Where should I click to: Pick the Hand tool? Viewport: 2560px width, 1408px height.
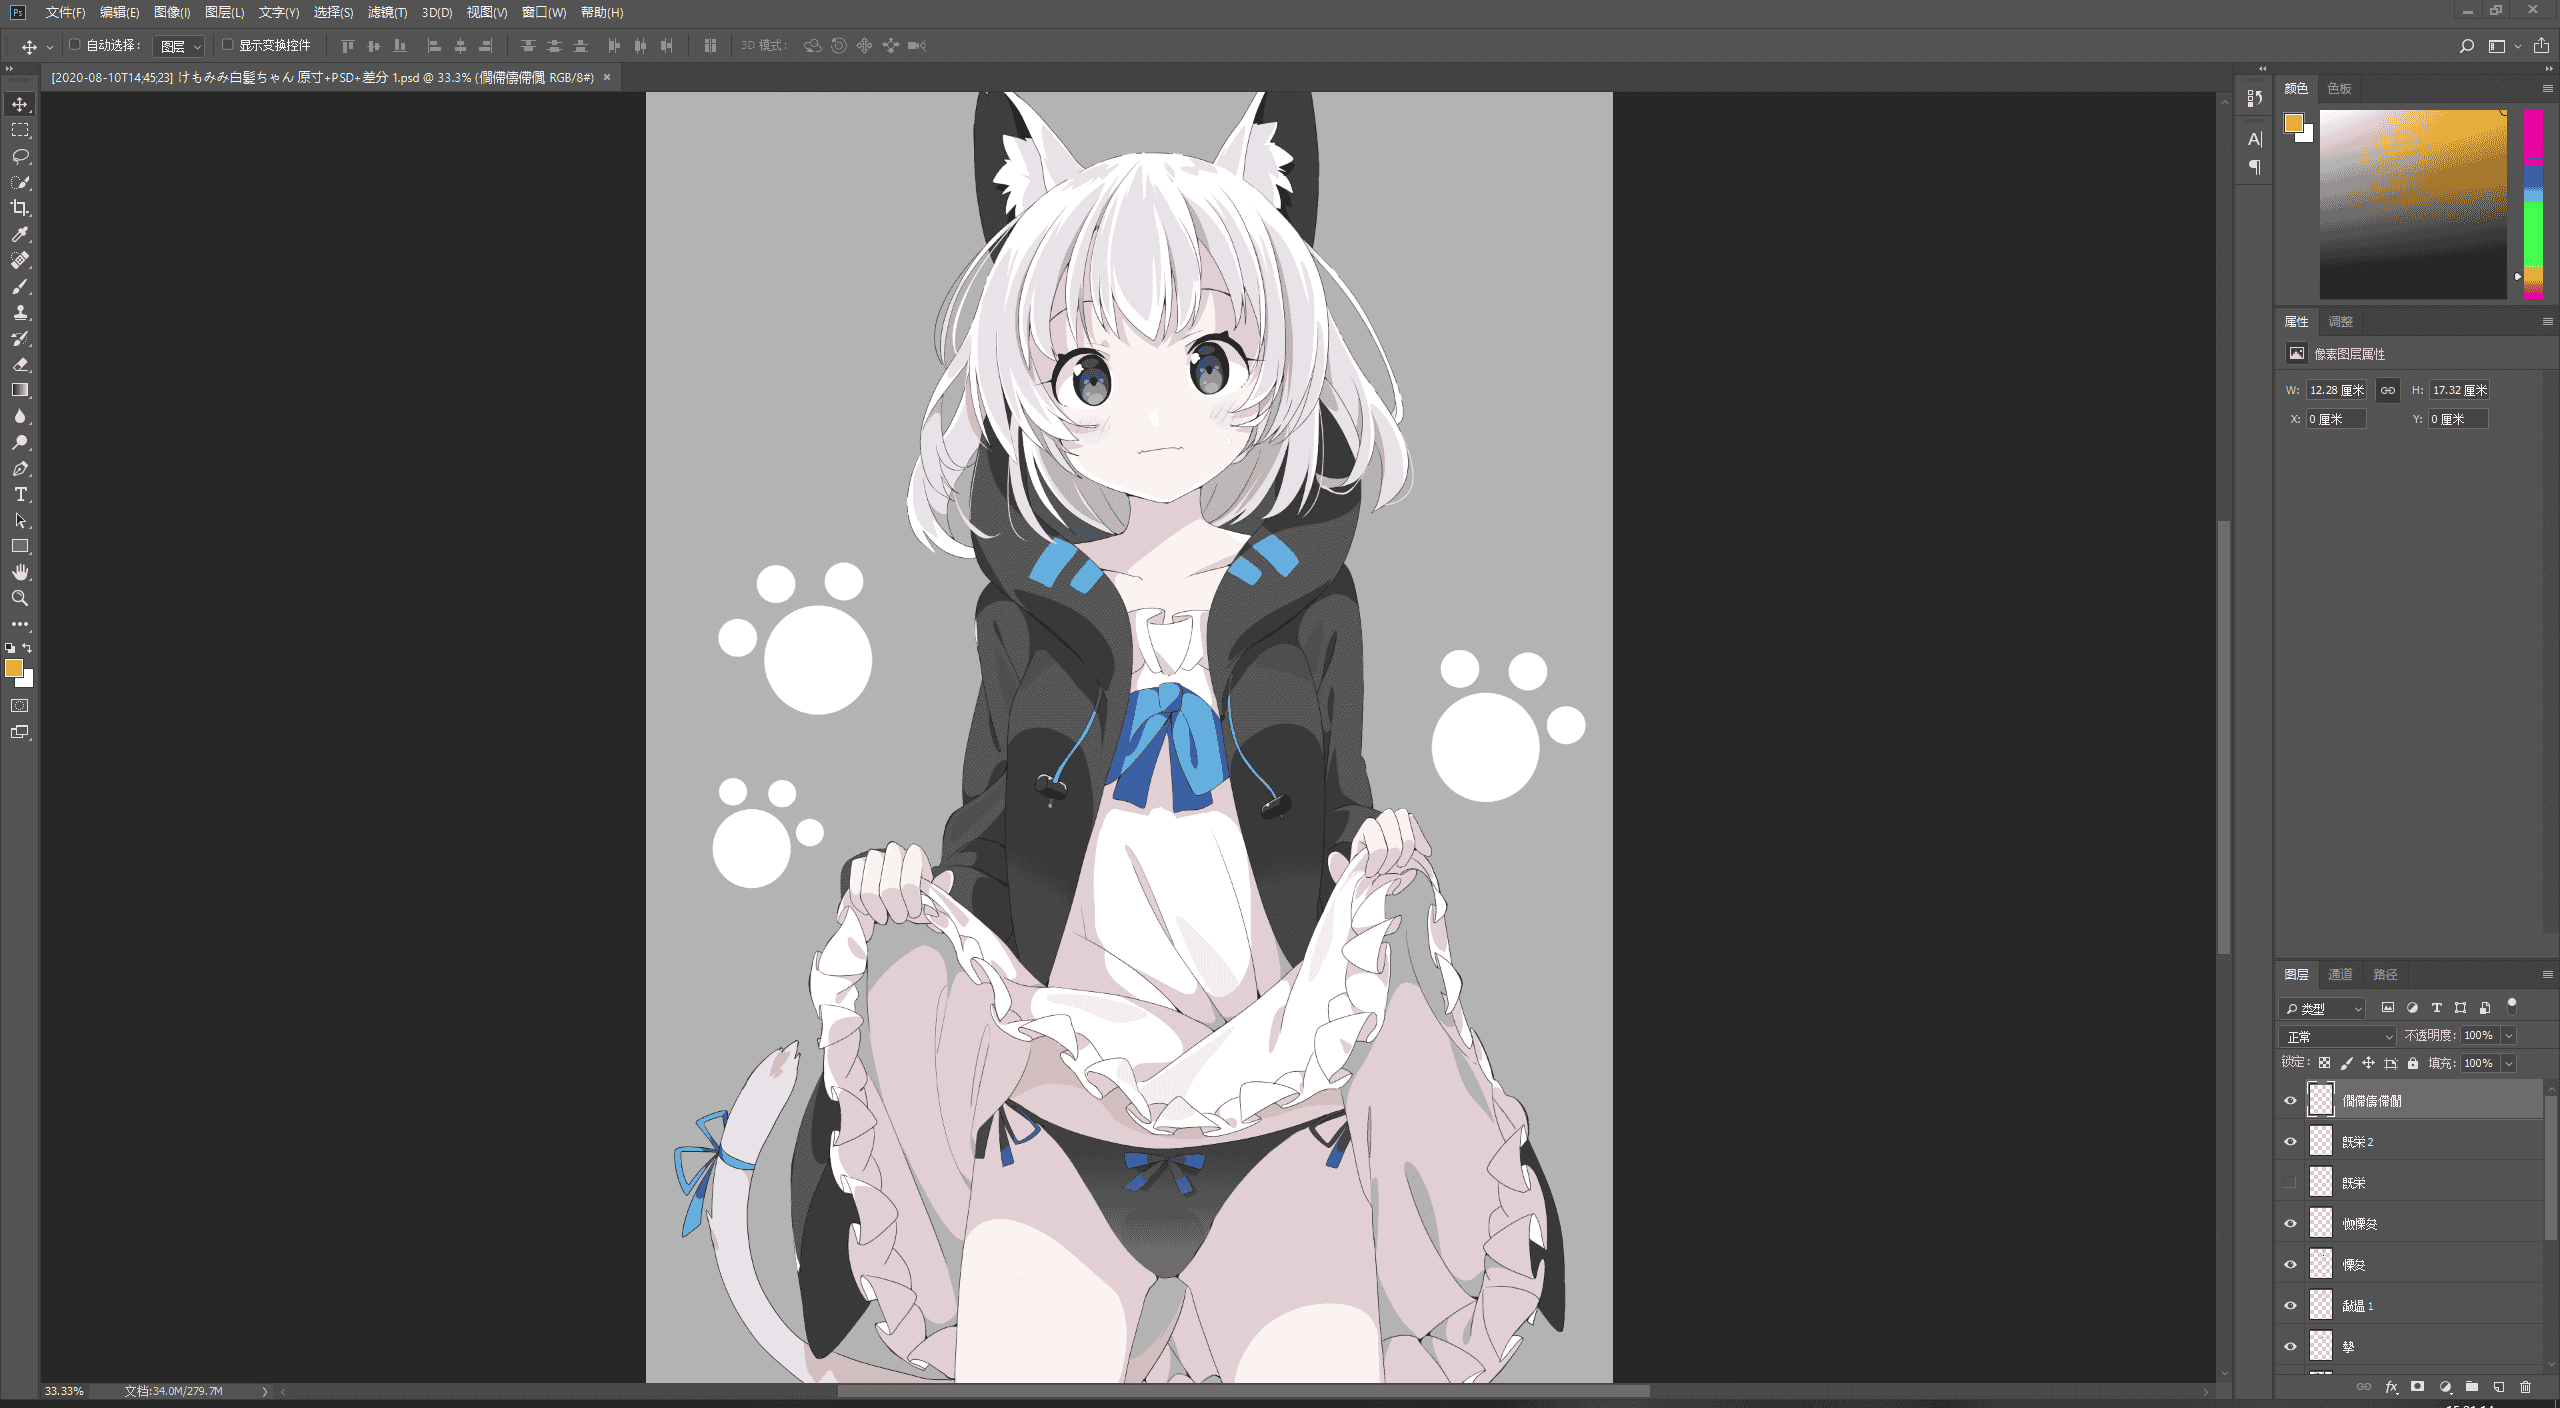20,572
